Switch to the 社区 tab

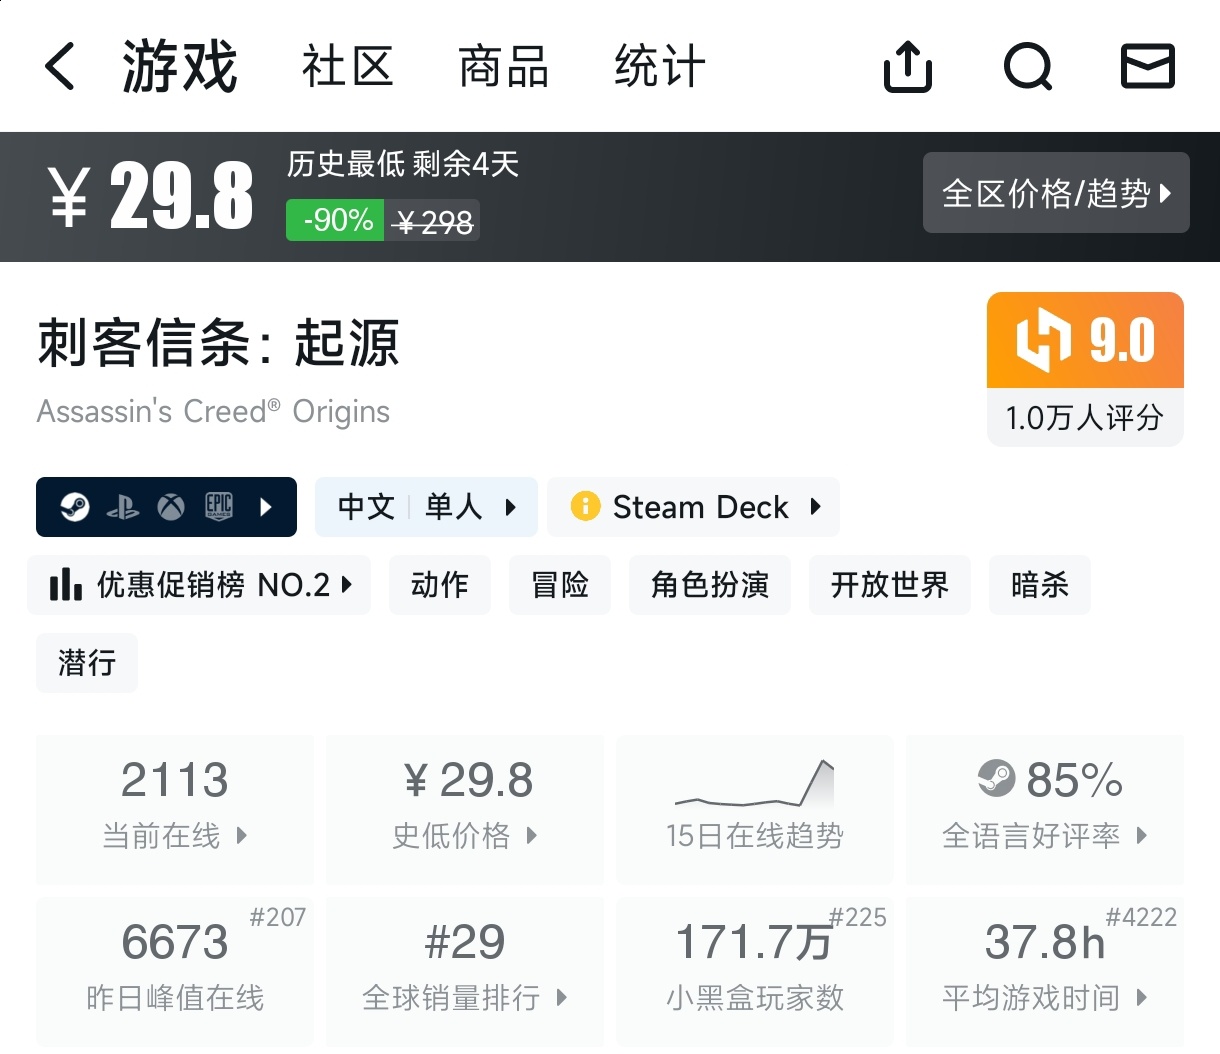pyautogui.click(x=347, y=67)
